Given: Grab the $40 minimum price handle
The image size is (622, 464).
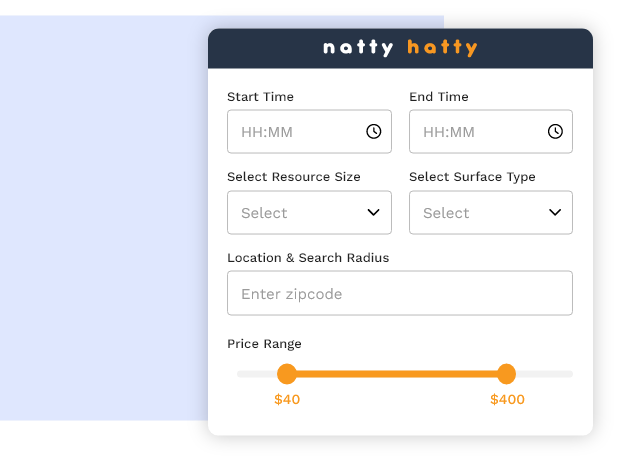Looking at the screenshot, I should pyautogui.click(x=287, y=374).
